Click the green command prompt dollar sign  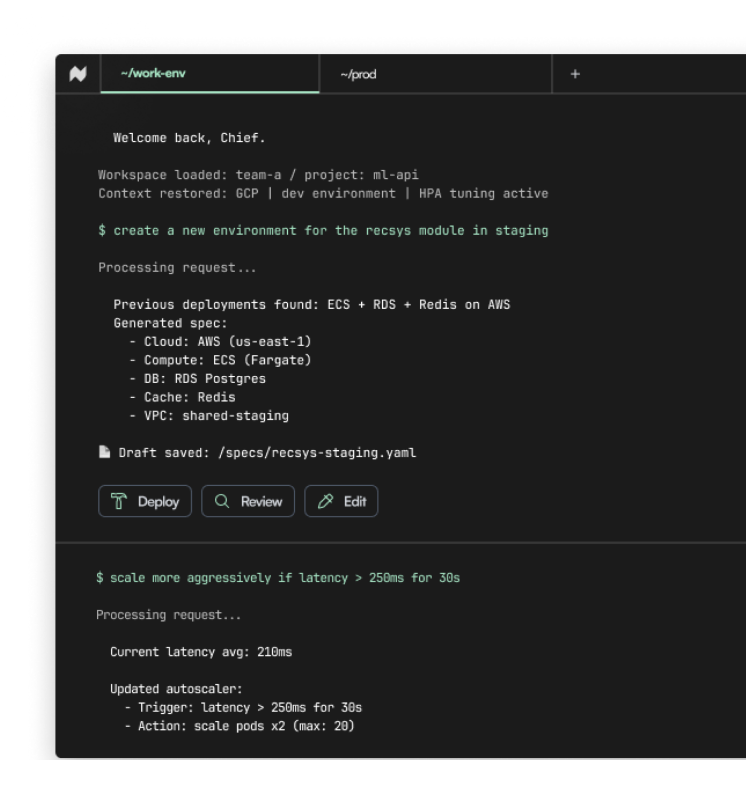[102, 230]
